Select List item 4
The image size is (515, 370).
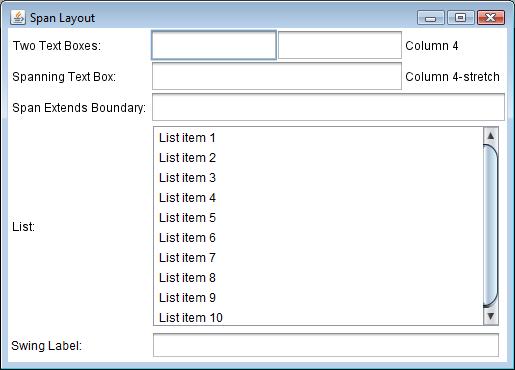(x=318, y=198)
